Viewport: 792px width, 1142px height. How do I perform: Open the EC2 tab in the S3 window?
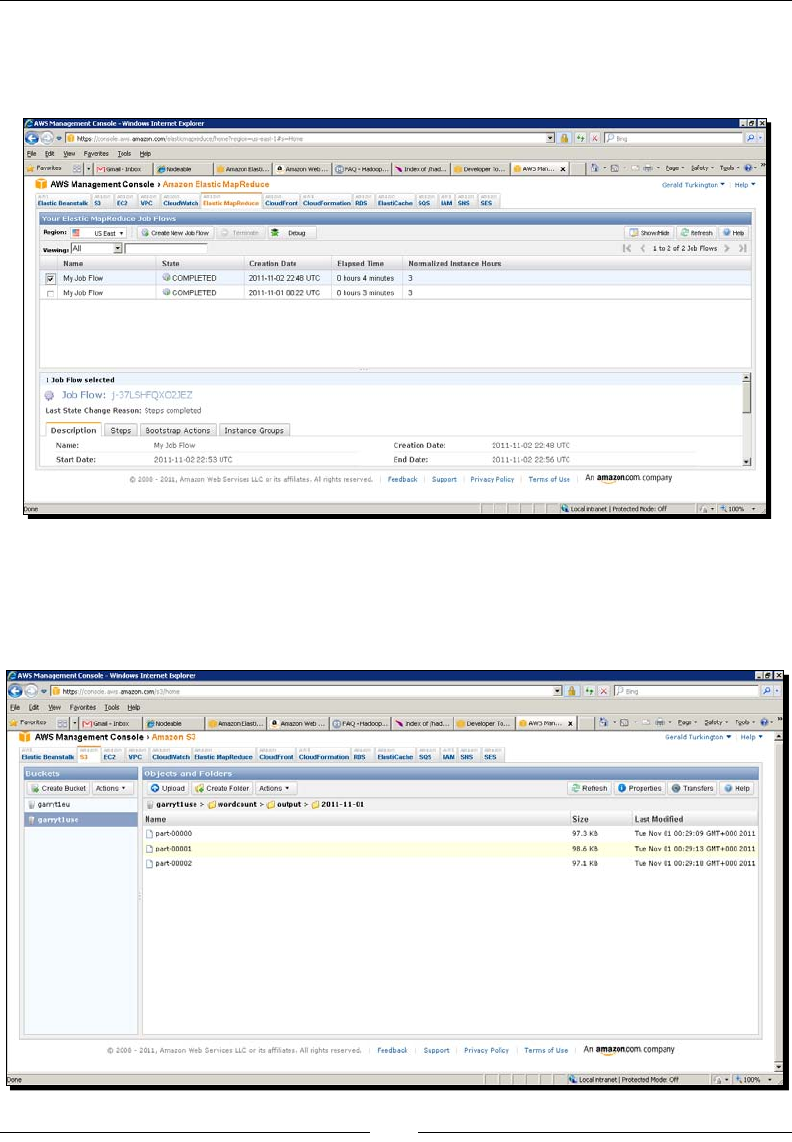[x=109, y=756]
